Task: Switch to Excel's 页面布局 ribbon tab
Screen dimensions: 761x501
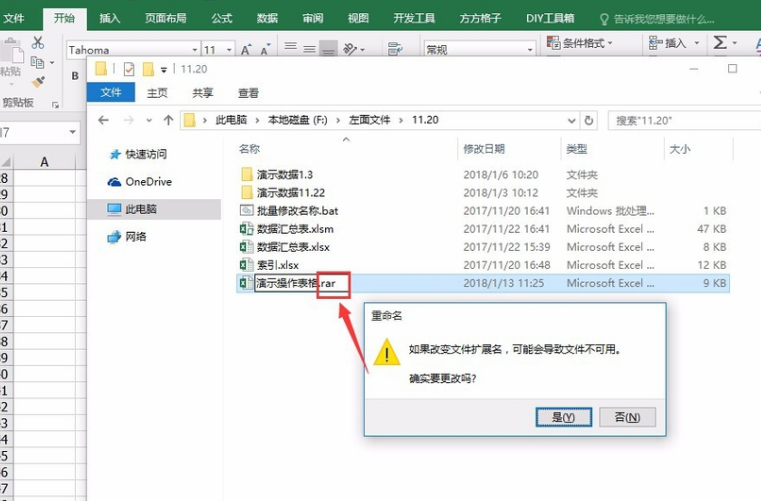Action: pyautogui.click(x=165, y=18)
